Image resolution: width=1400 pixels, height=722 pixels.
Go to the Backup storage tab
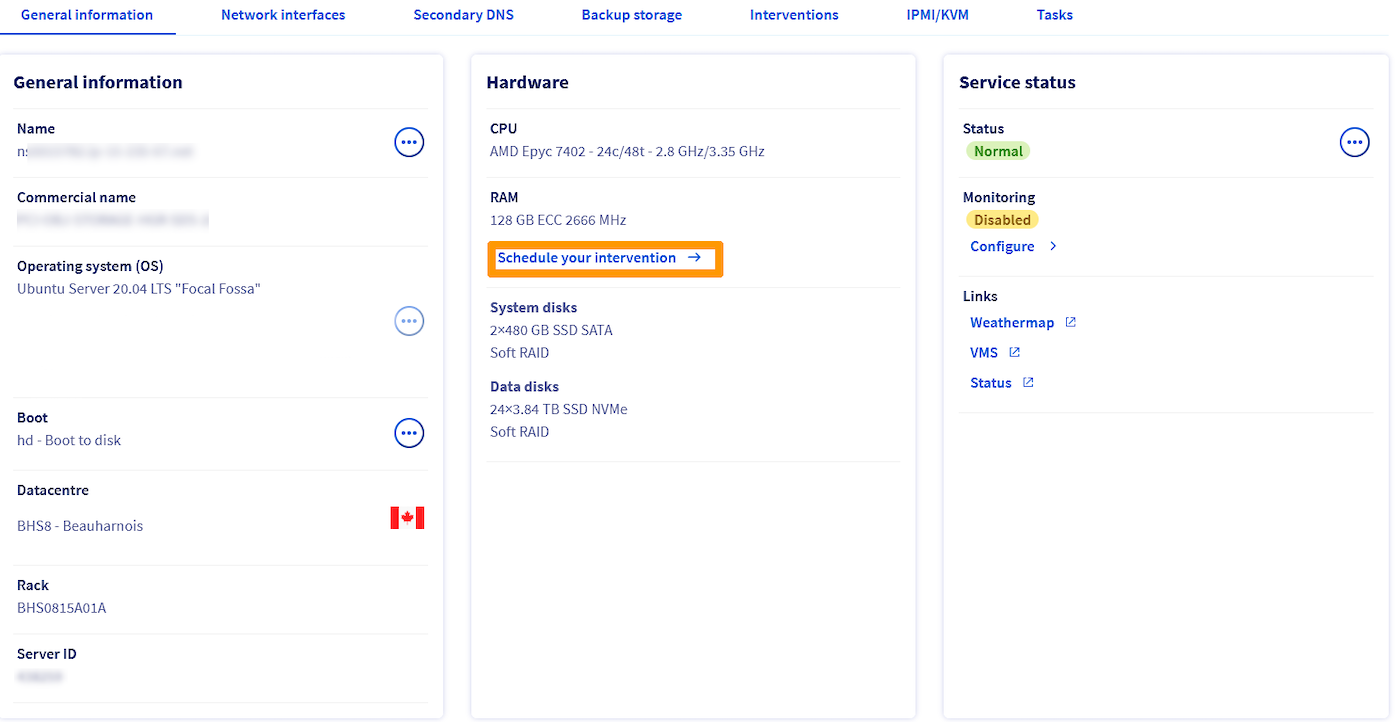[x=631, y=15]
